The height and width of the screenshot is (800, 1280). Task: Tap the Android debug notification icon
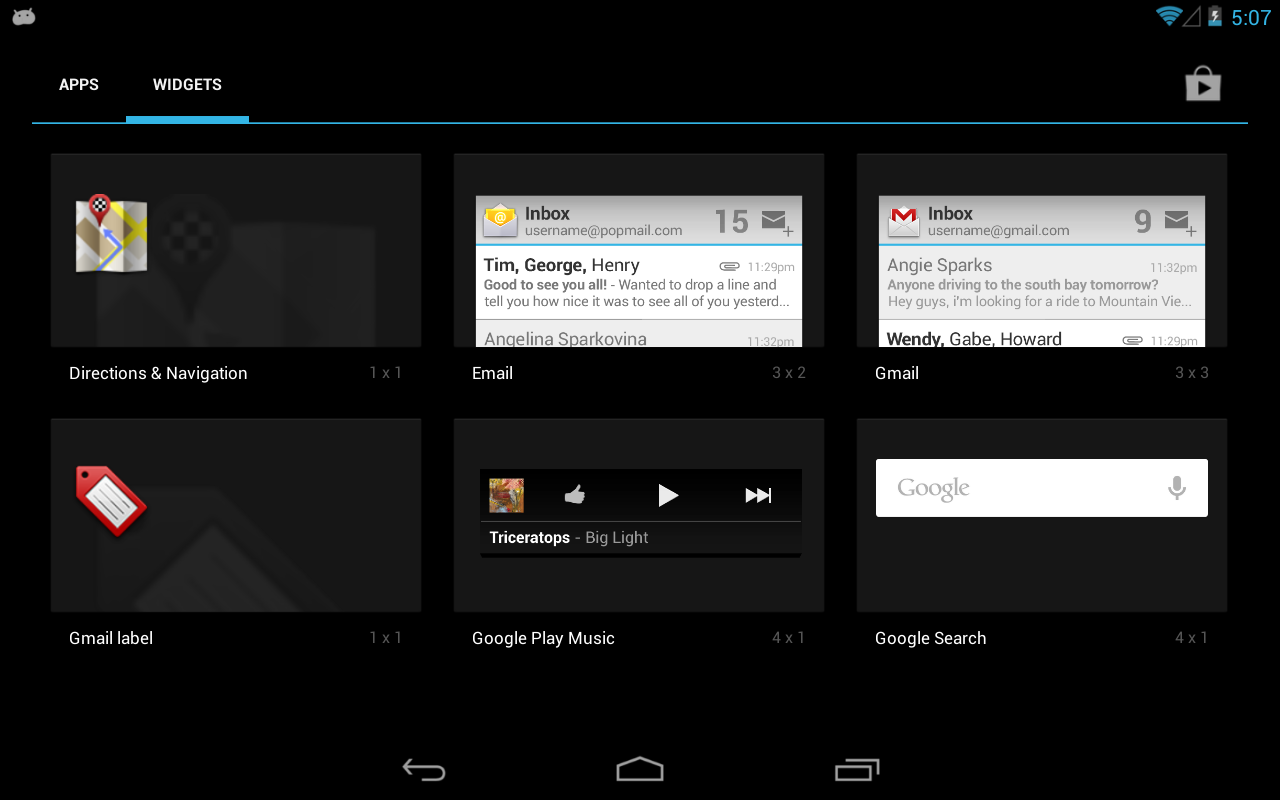point(24,16)
